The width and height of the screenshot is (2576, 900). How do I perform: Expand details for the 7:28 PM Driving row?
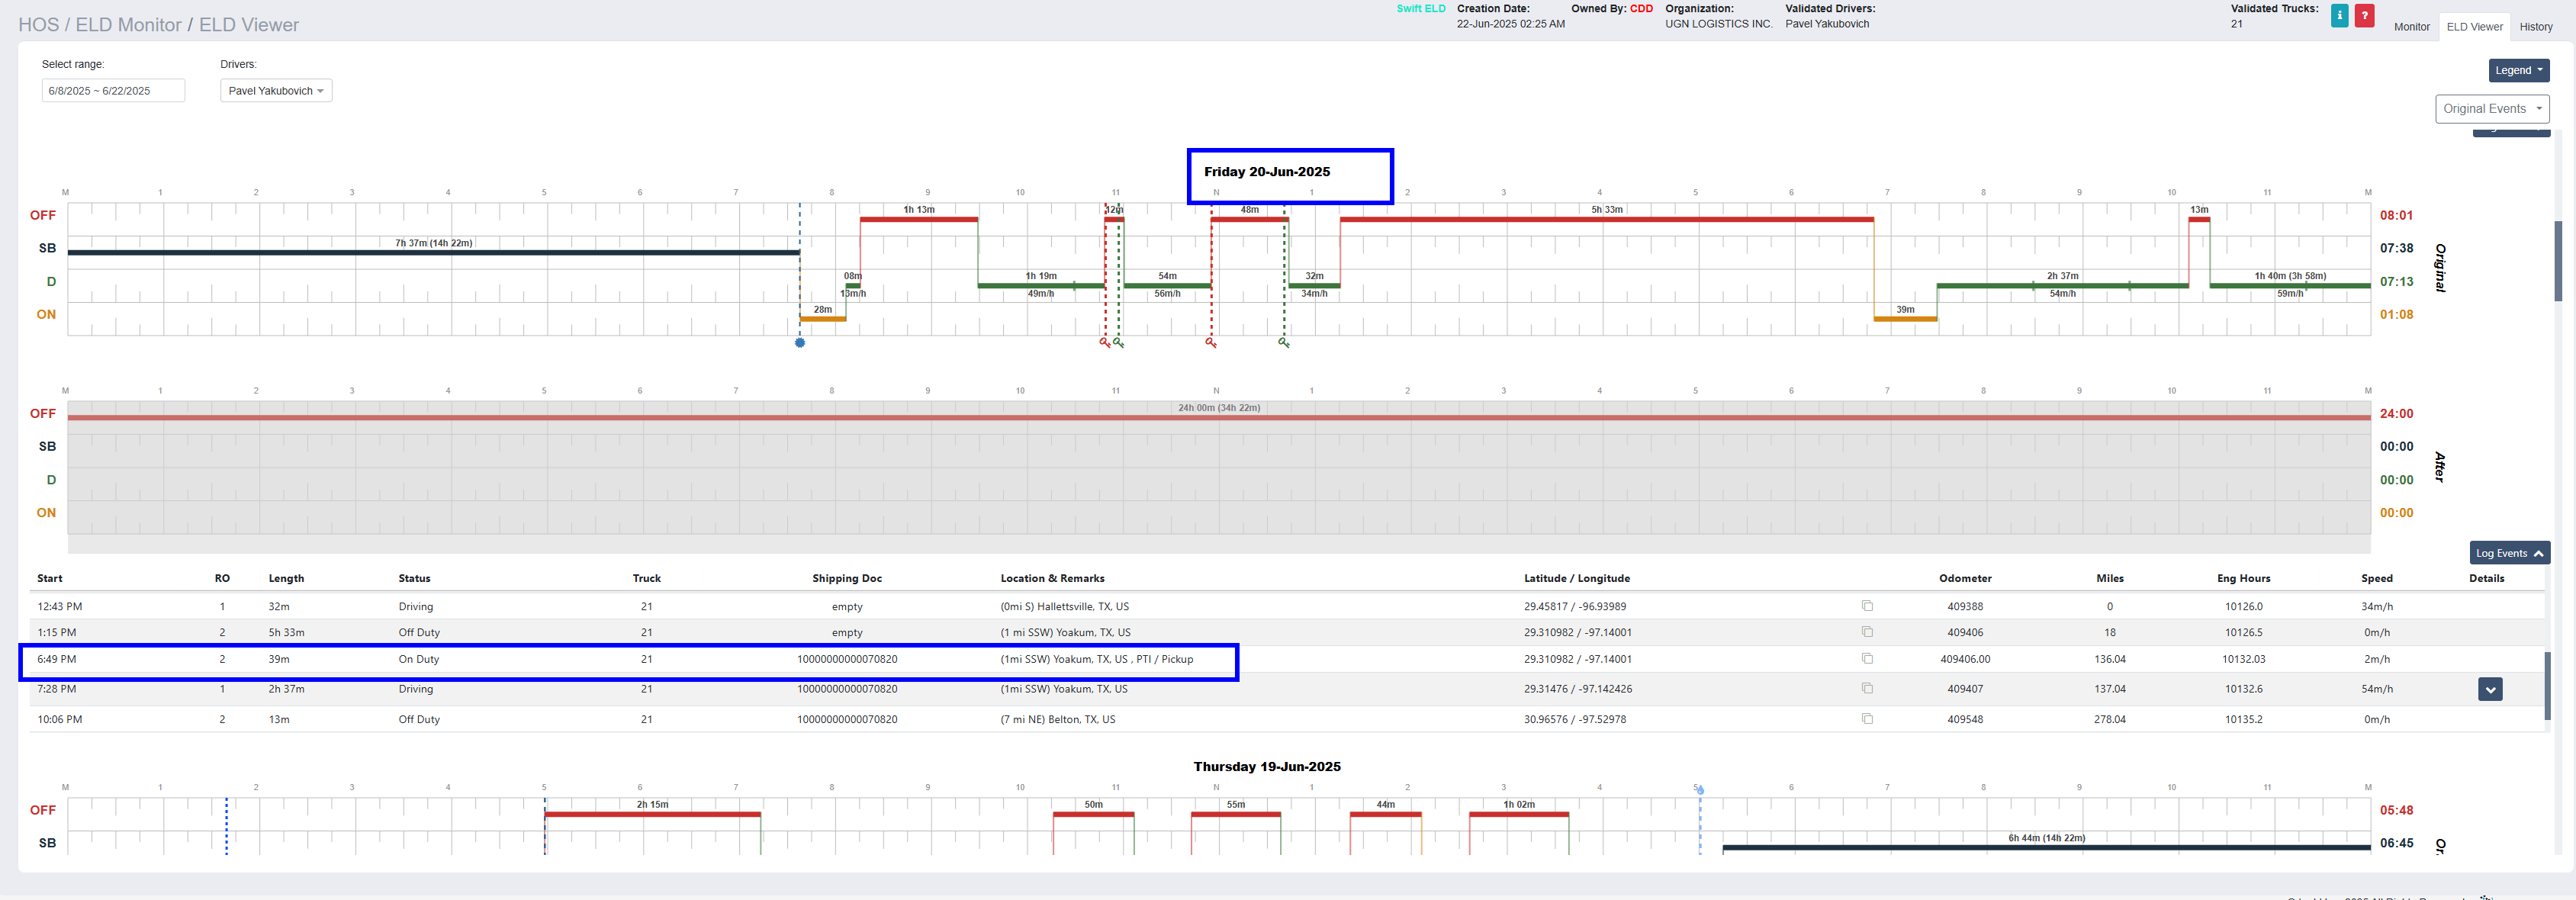[2490, 689]
